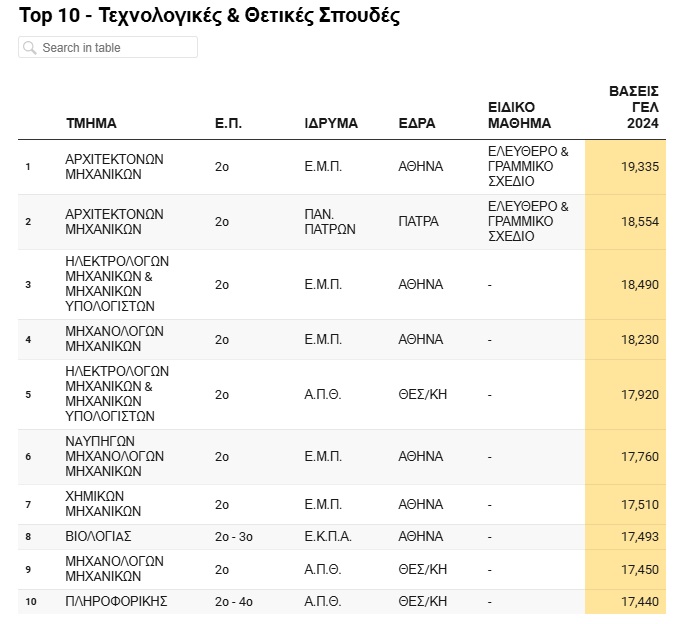Image resolution: width=677 pixels, height=624 pixels.
Task: Select the Ε.Κ.Π.Α. institution cell
Action: point(328,537)
